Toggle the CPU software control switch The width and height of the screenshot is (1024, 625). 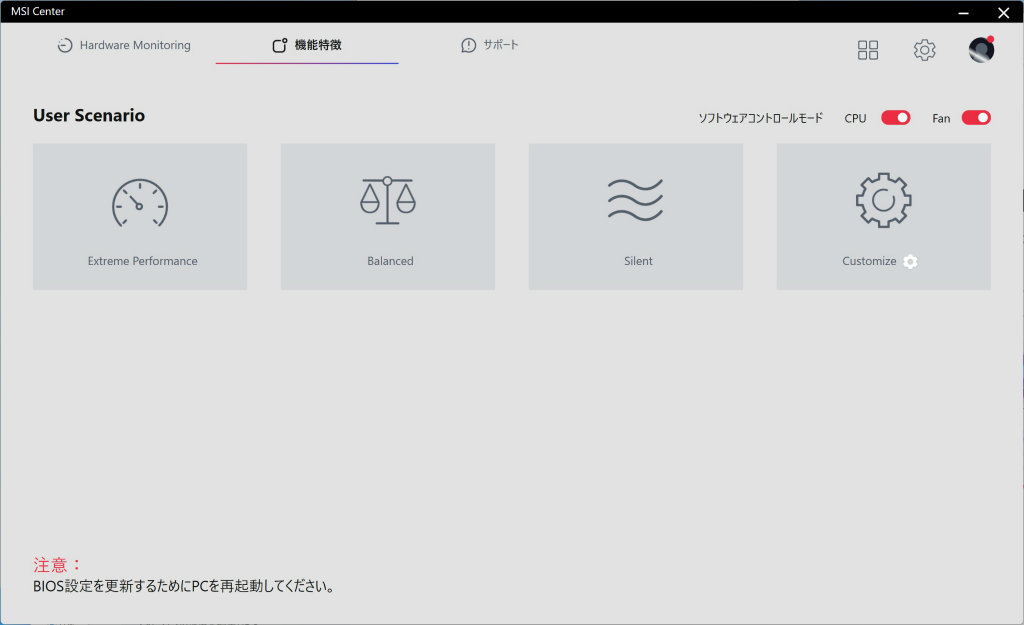click(895, 118)
